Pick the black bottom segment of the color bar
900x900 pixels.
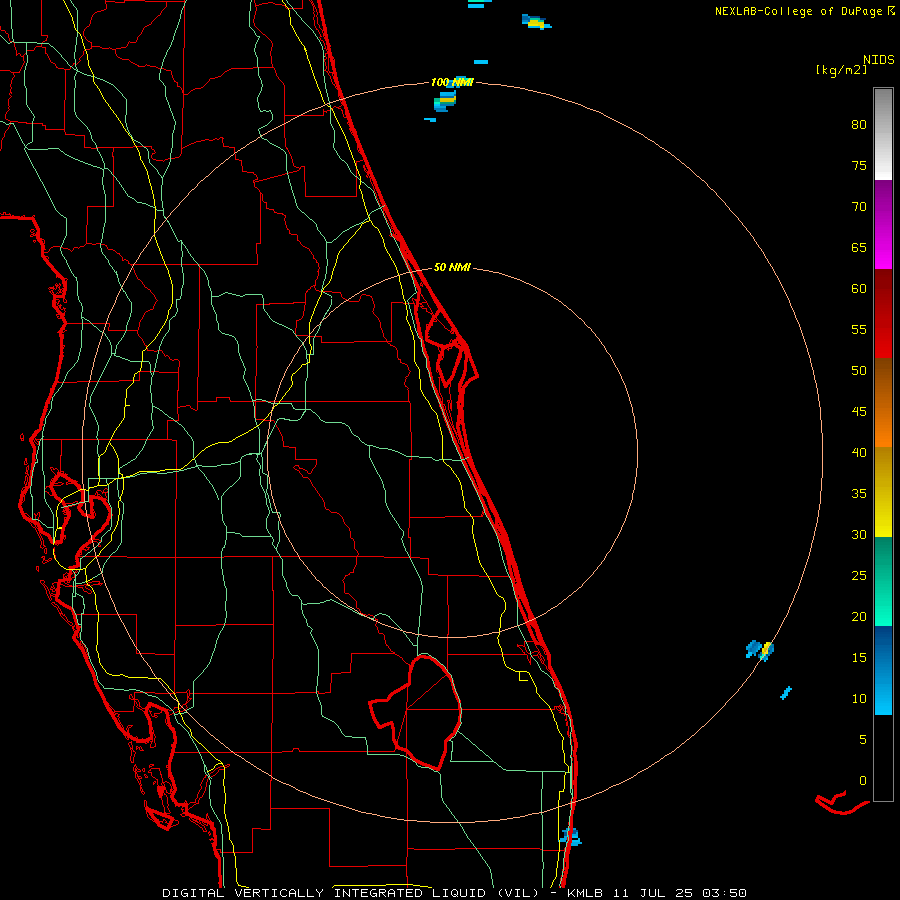tap(883, 758)
